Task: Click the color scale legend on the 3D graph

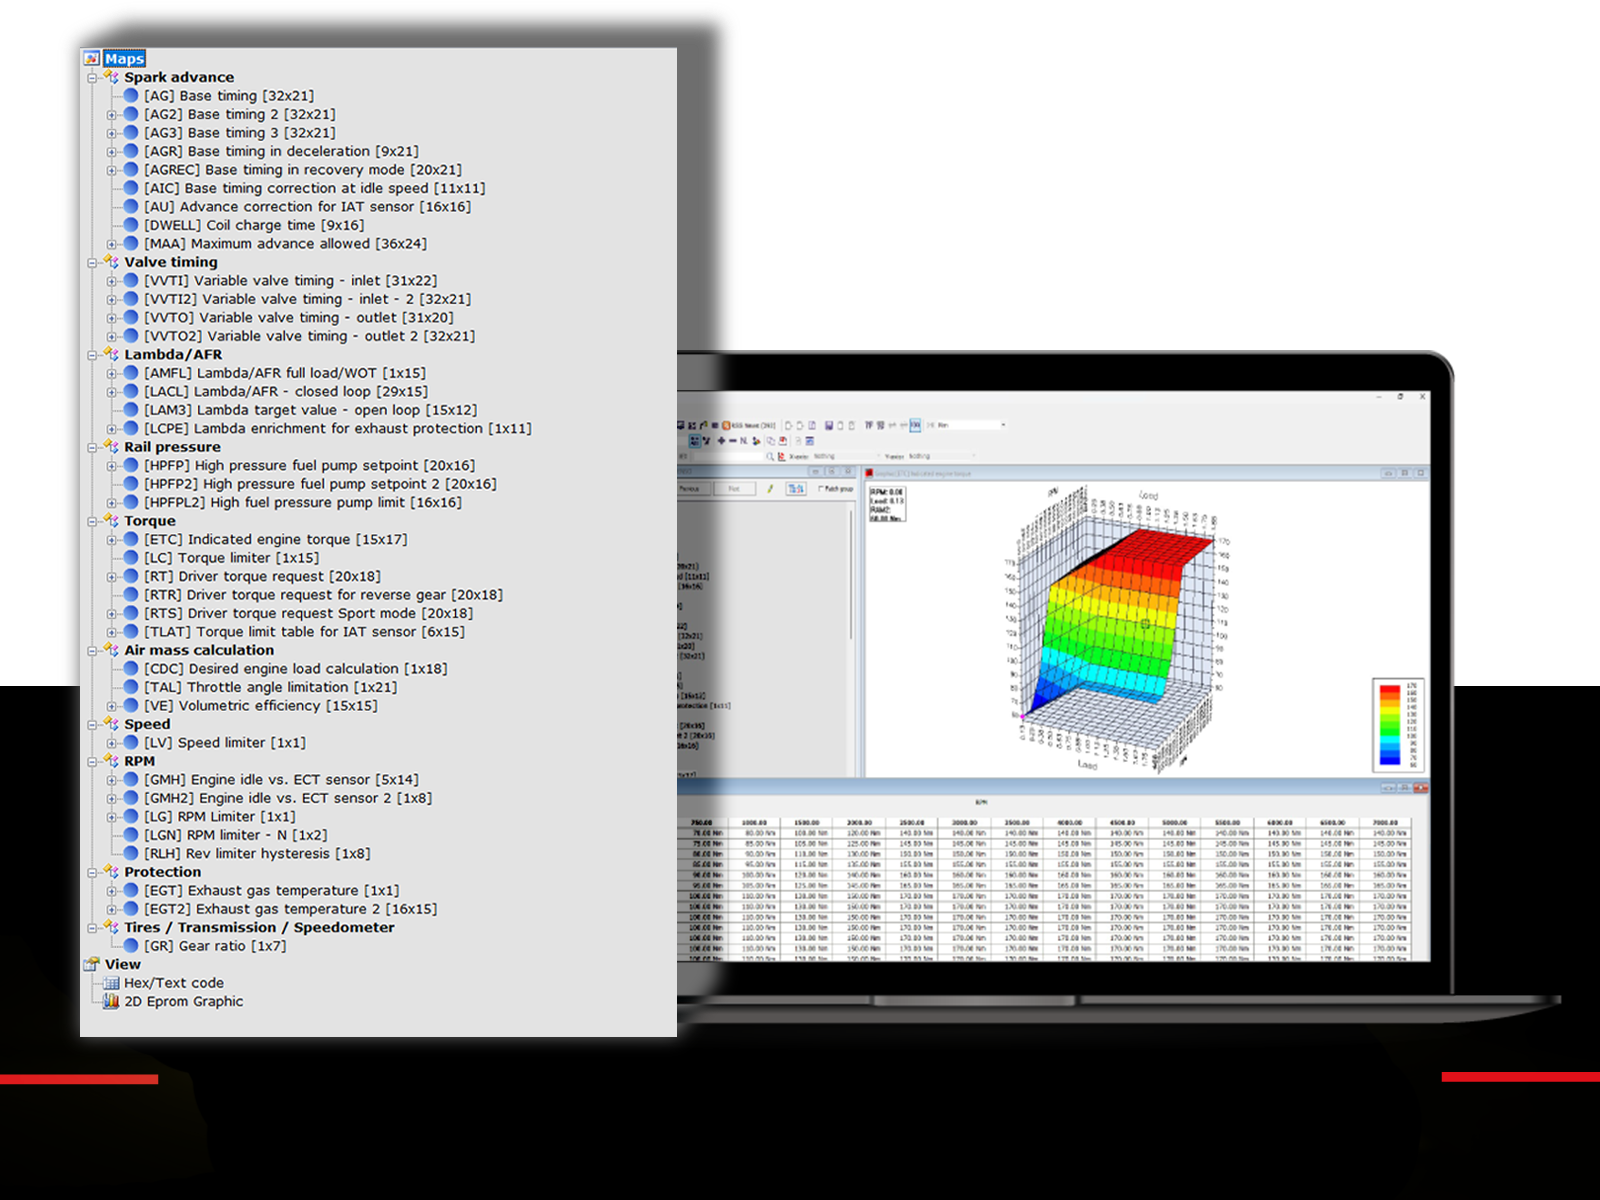Action: tap(1390, 724)
